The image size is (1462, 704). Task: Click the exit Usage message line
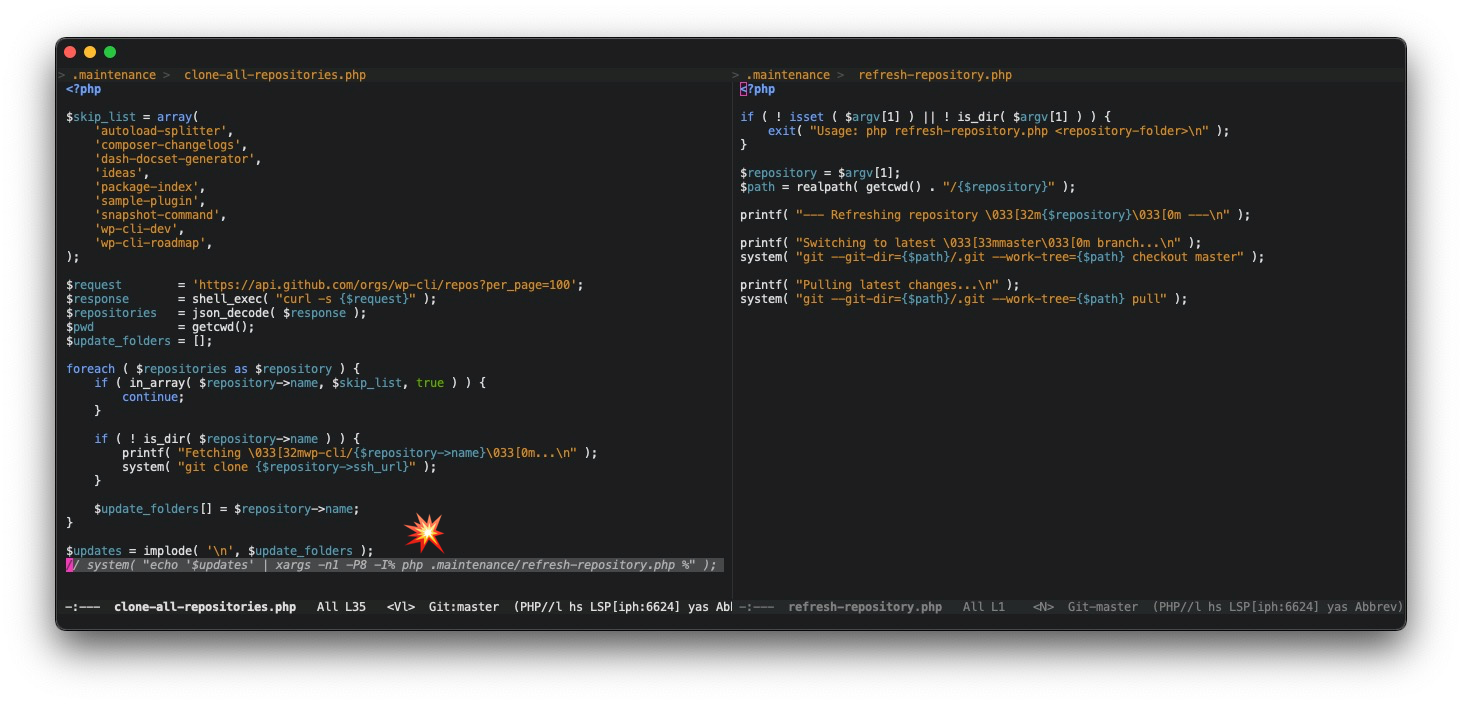click(999, 131)
